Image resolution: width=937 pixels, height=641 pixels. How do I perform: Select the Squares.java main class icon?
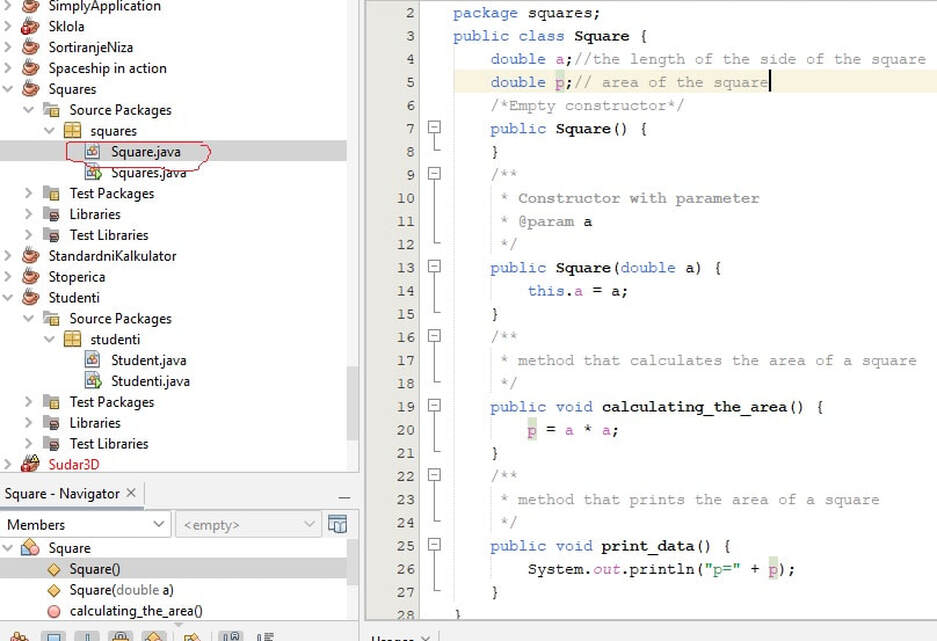point(93,173)
